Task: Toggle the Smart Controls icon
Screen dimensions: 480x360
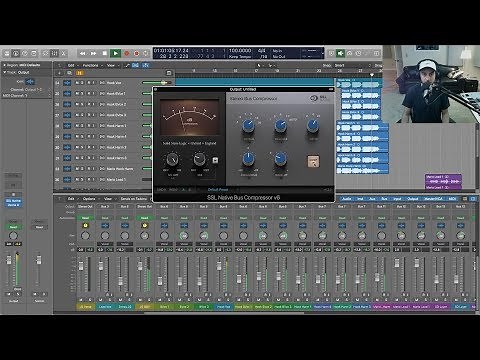Action: pyautogui.click(x=45, y=53)
